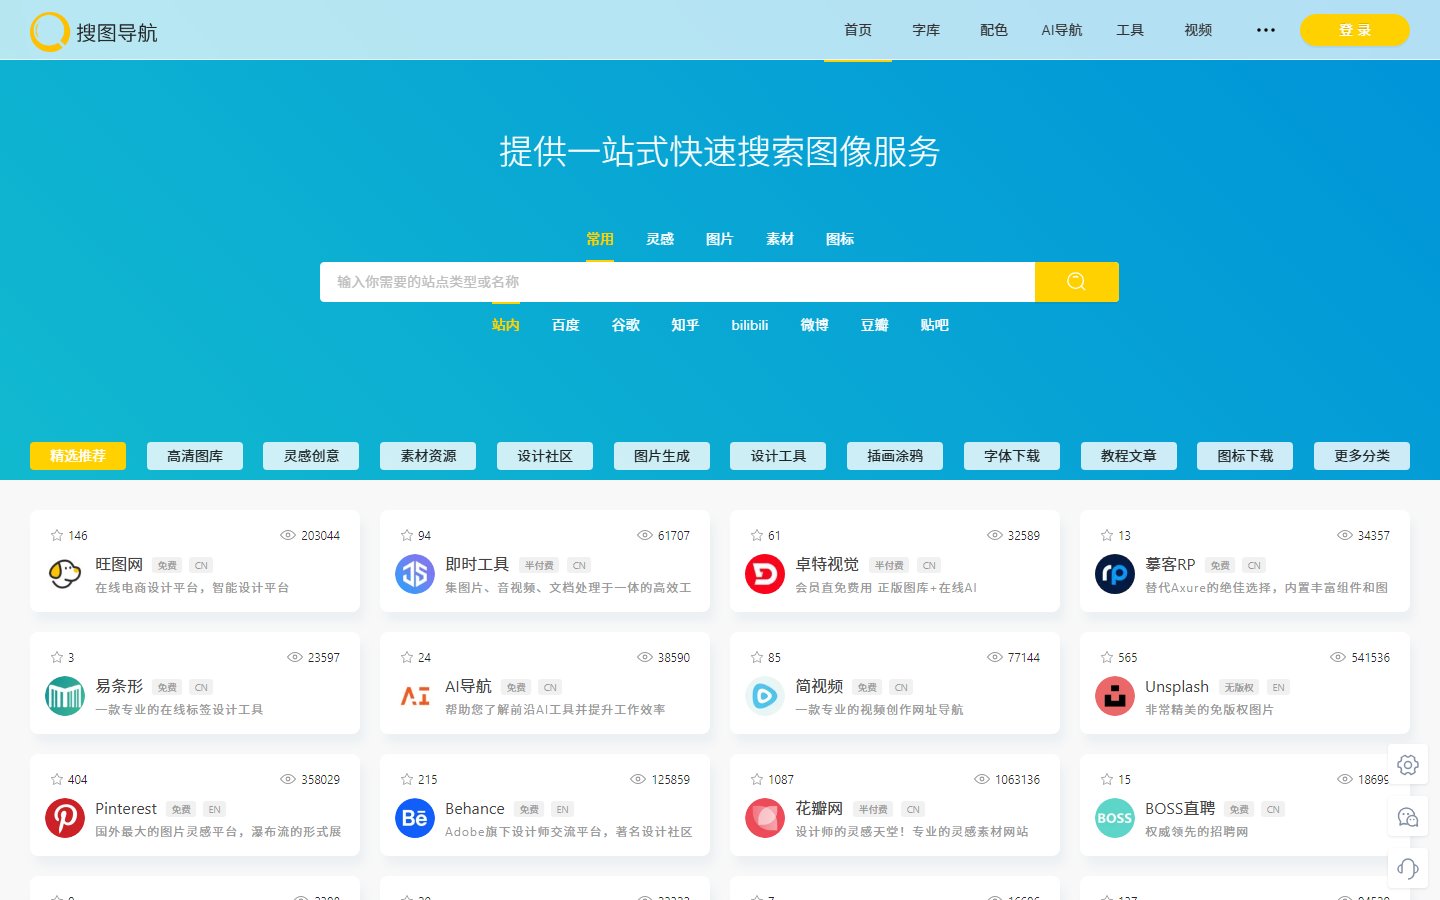Switch to the 灵感 search tab
The width and height of the screenshot is (1440, 900).
(660, 239)
